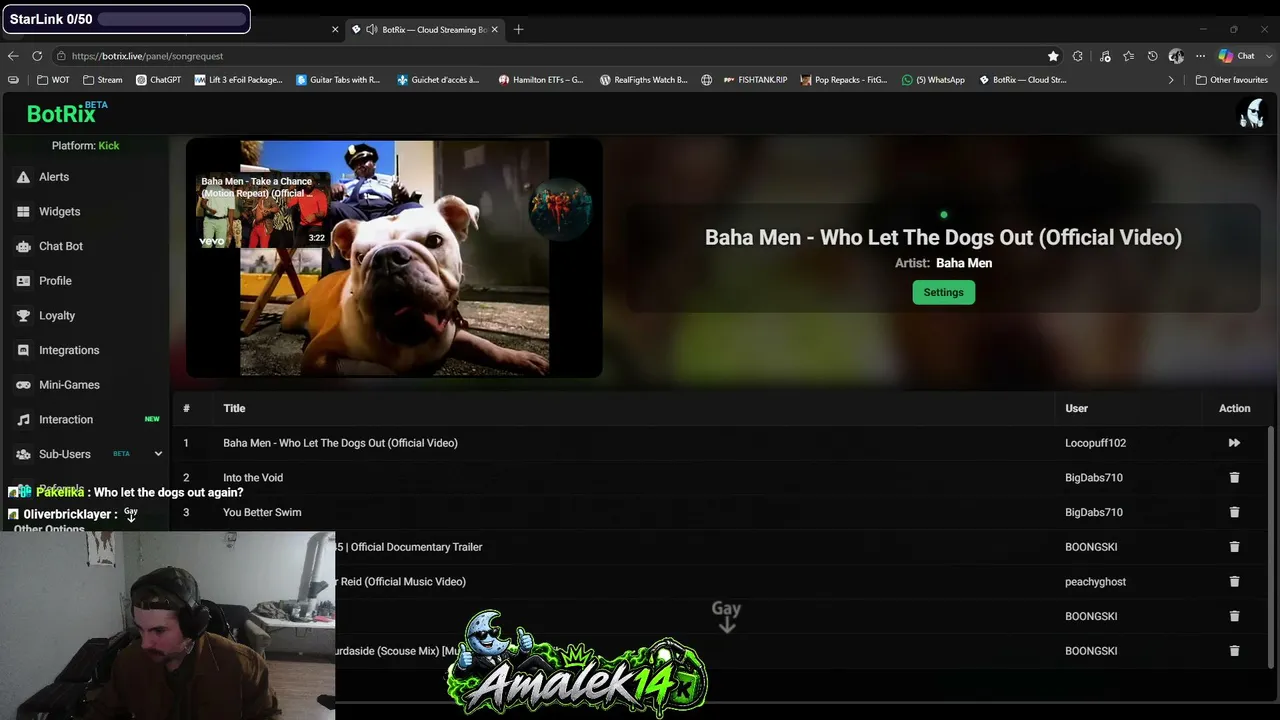Open the Guitar Tabs bookmark

pos(338,80)
